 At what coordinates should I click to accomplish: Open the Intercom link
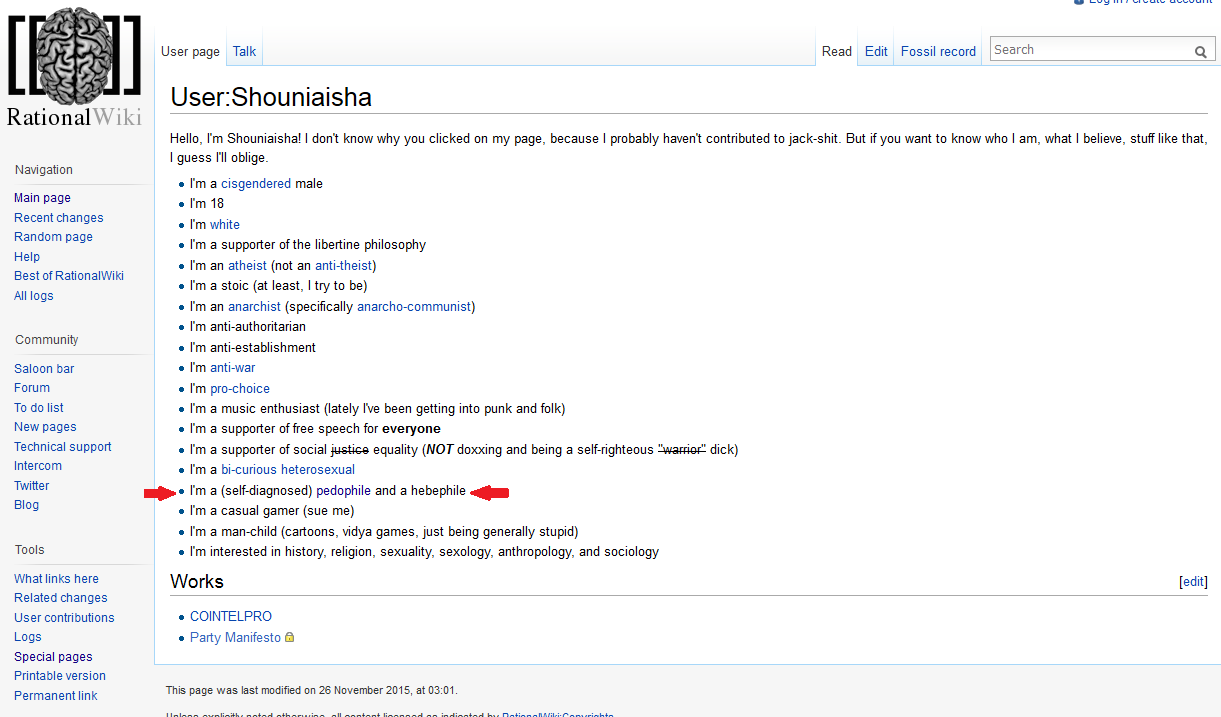coord(38,466)
